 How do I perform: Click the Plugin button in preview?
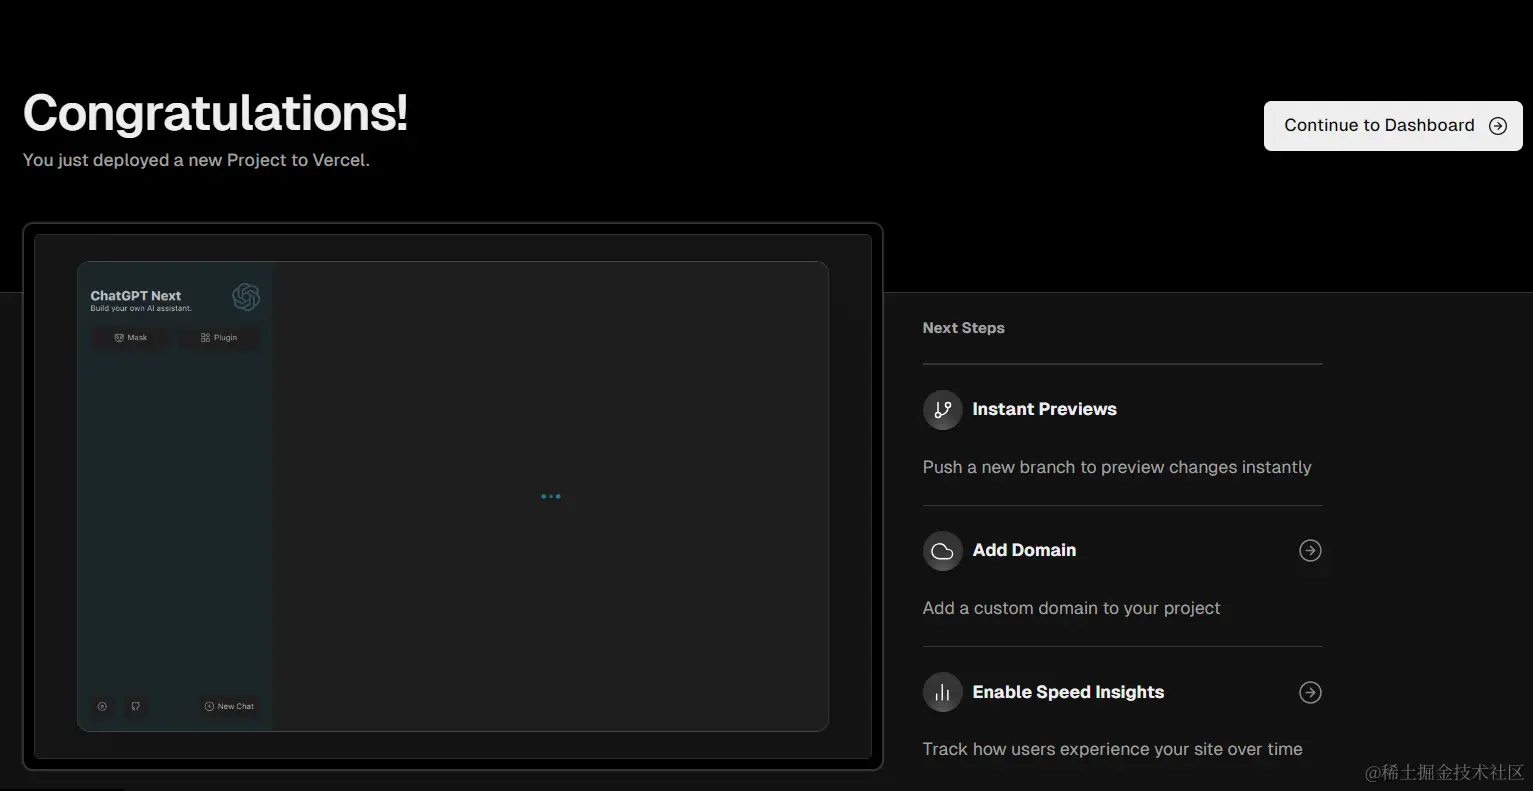click(x=219, y=338)
